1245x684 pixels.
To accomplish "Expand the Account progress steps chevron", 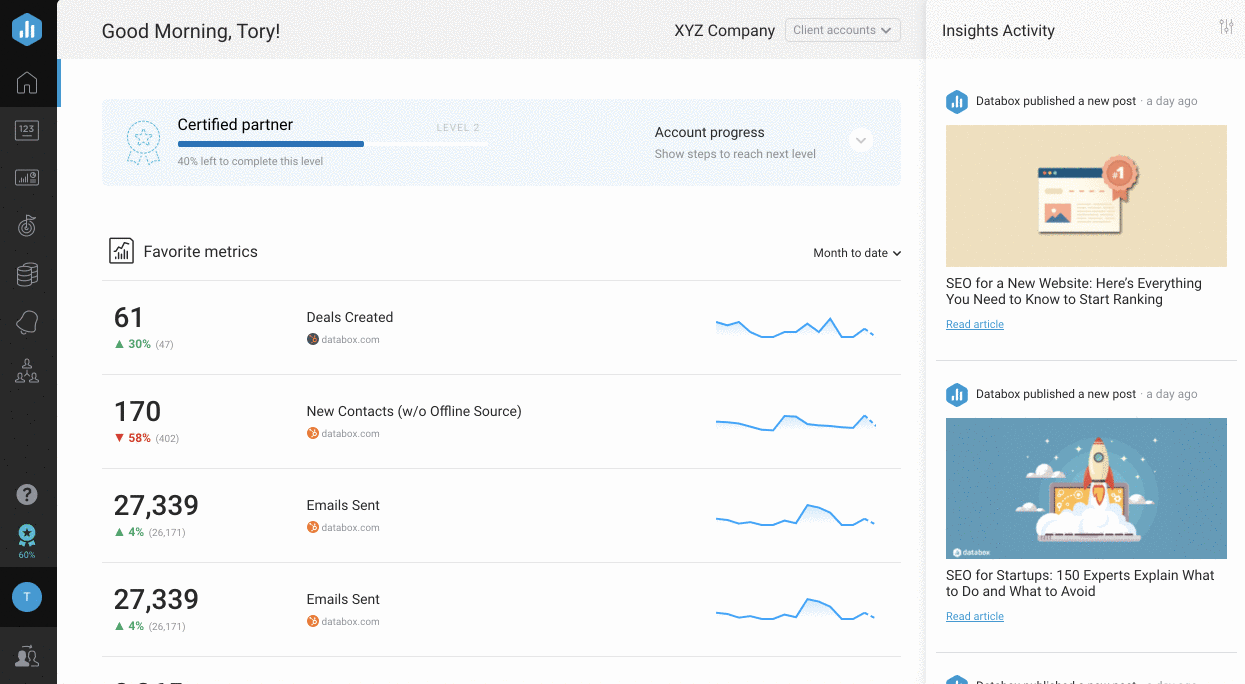I will (860, 141).
